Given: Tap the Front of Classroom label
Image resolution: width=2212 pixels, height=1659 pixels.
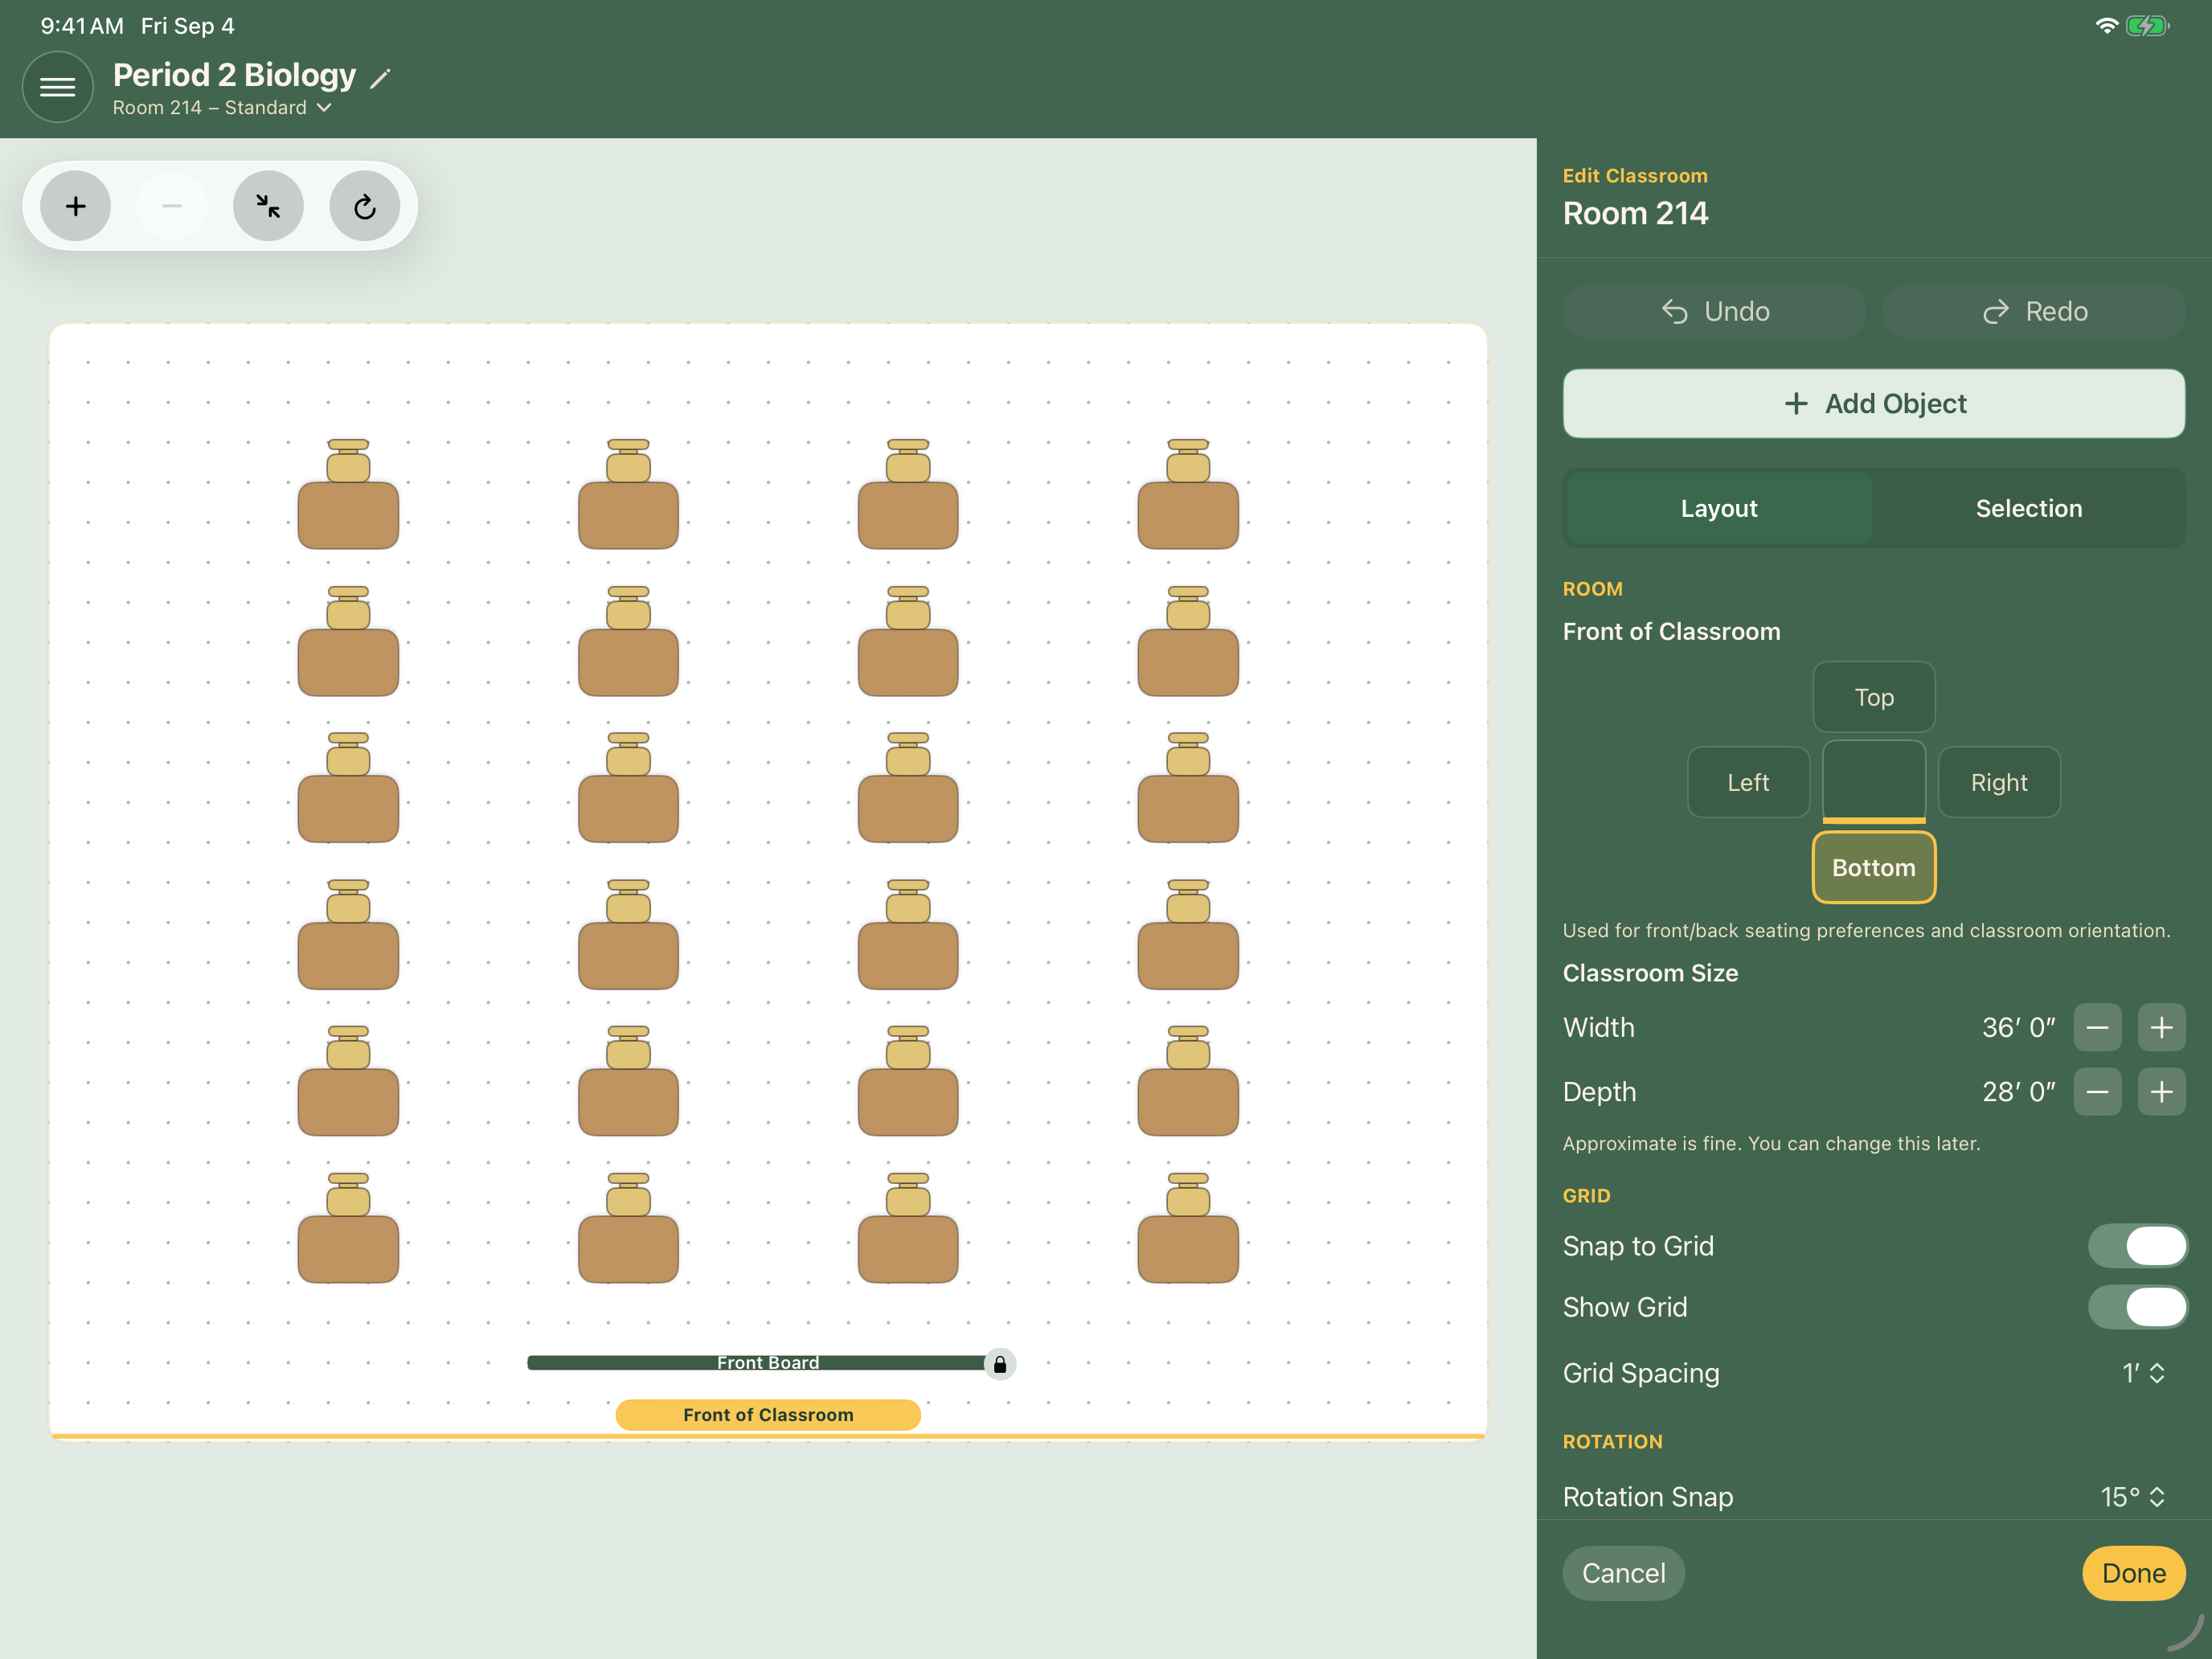Looking at the screenshot, I should click(x=768, y=1415).
